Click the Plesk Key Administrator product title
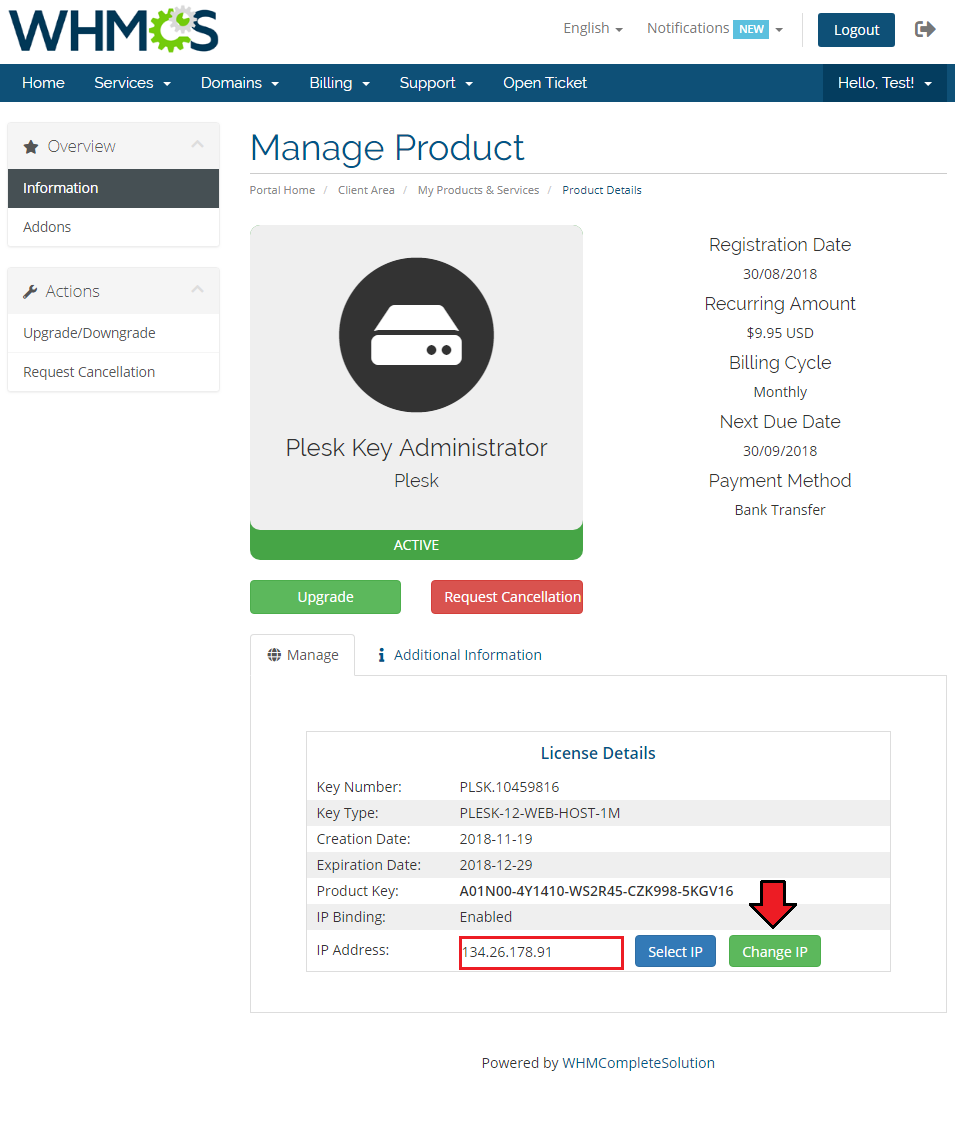The image size is (955, 1127). pyautogui.click(x=416, y=447)
